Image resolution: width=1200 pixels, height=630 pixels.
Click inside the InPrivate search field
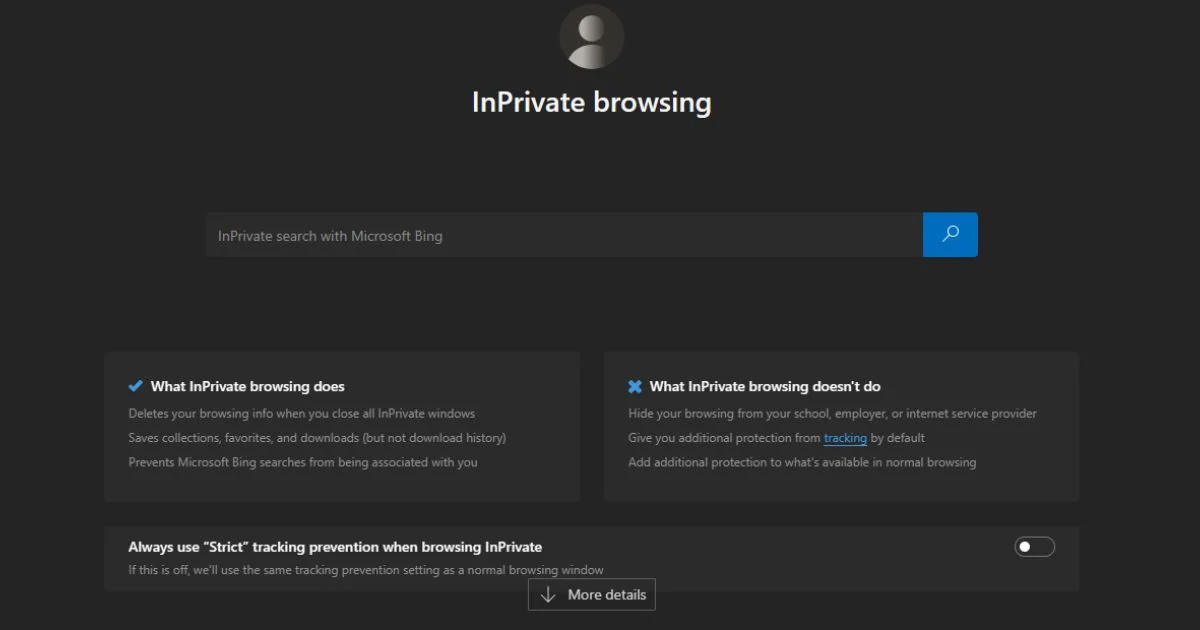click(x=560, y=234)
